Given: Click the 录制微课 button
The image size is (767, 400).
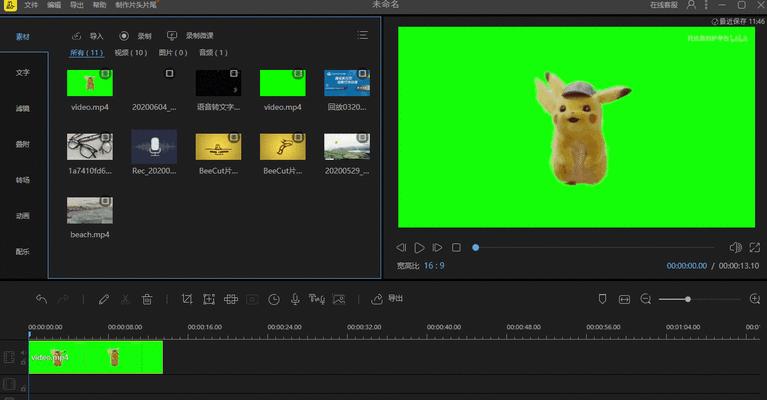Looking at the screenshot, I should click(x=190, y=36).
